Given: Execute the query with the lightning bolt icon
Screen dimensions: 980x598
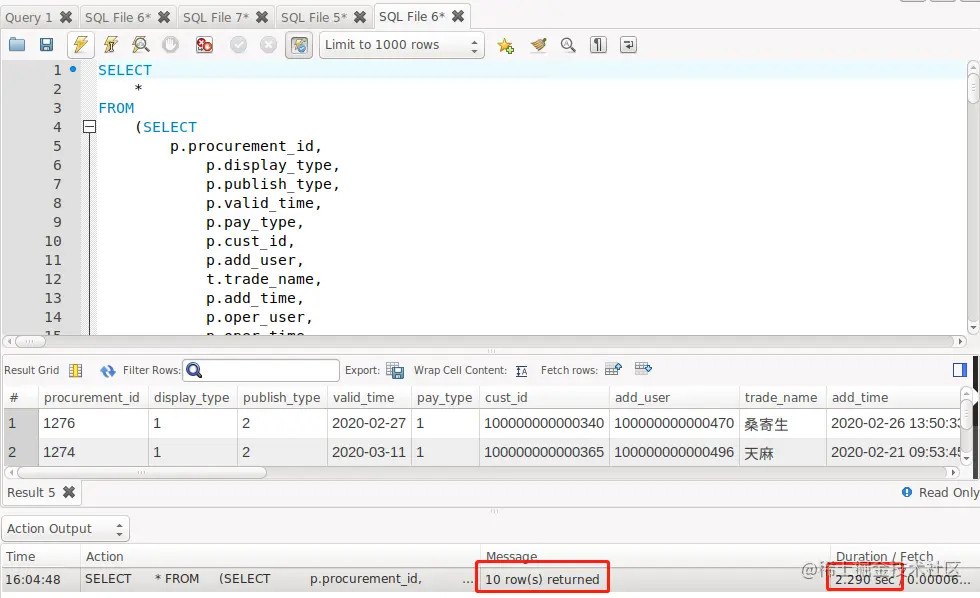Looking at the screenshot, I should click(x=80, y=44).
